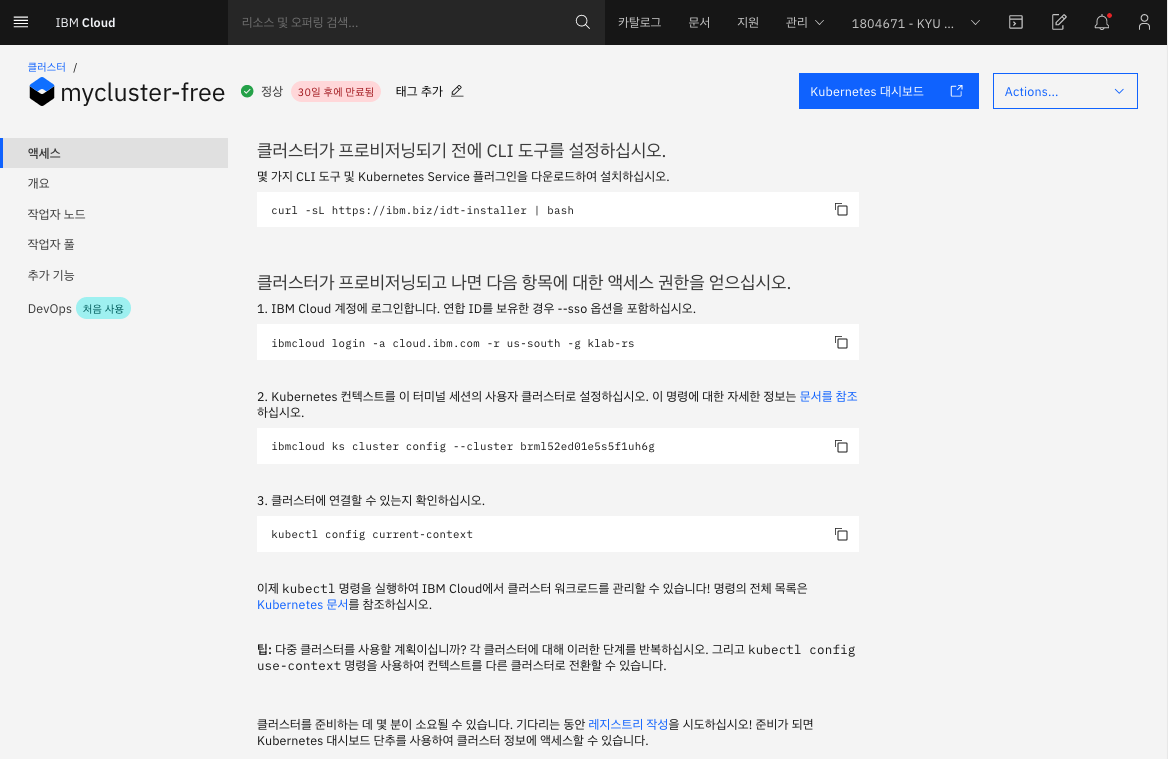Screen dimensions: 1168x759
Task: Click the curl idt-installer code text
Action: point(422,210)
